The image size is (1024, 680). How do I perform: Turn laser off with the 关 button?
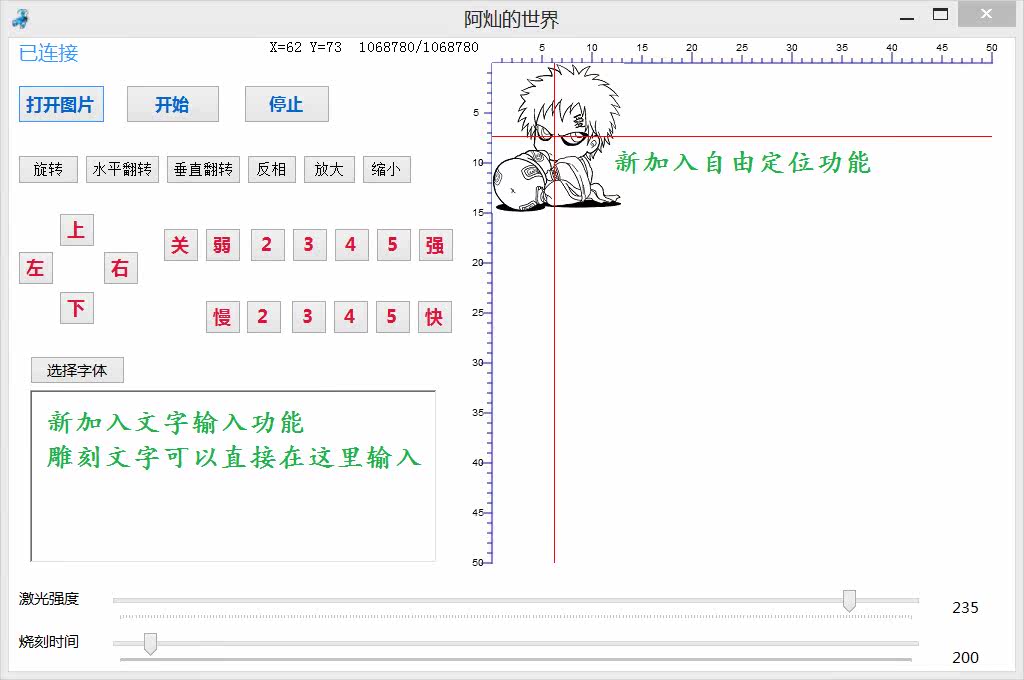(180, 245)
